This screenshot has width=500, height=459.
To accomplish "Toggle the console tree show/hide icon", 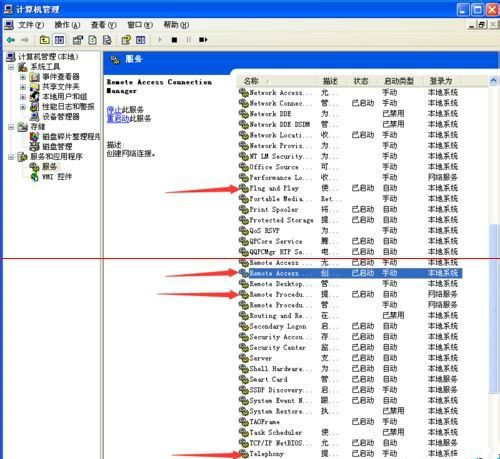I will (59, 40).
